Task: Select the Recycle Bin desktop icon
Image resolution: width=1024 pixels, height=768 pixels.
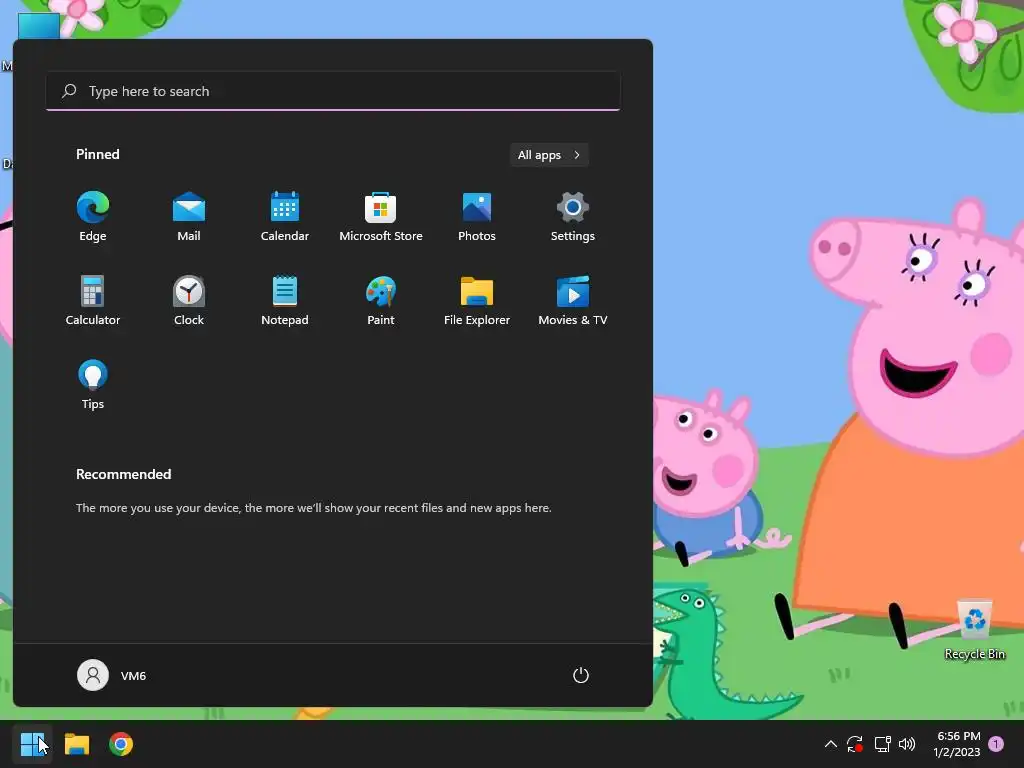Action: (x=974, y=630)
